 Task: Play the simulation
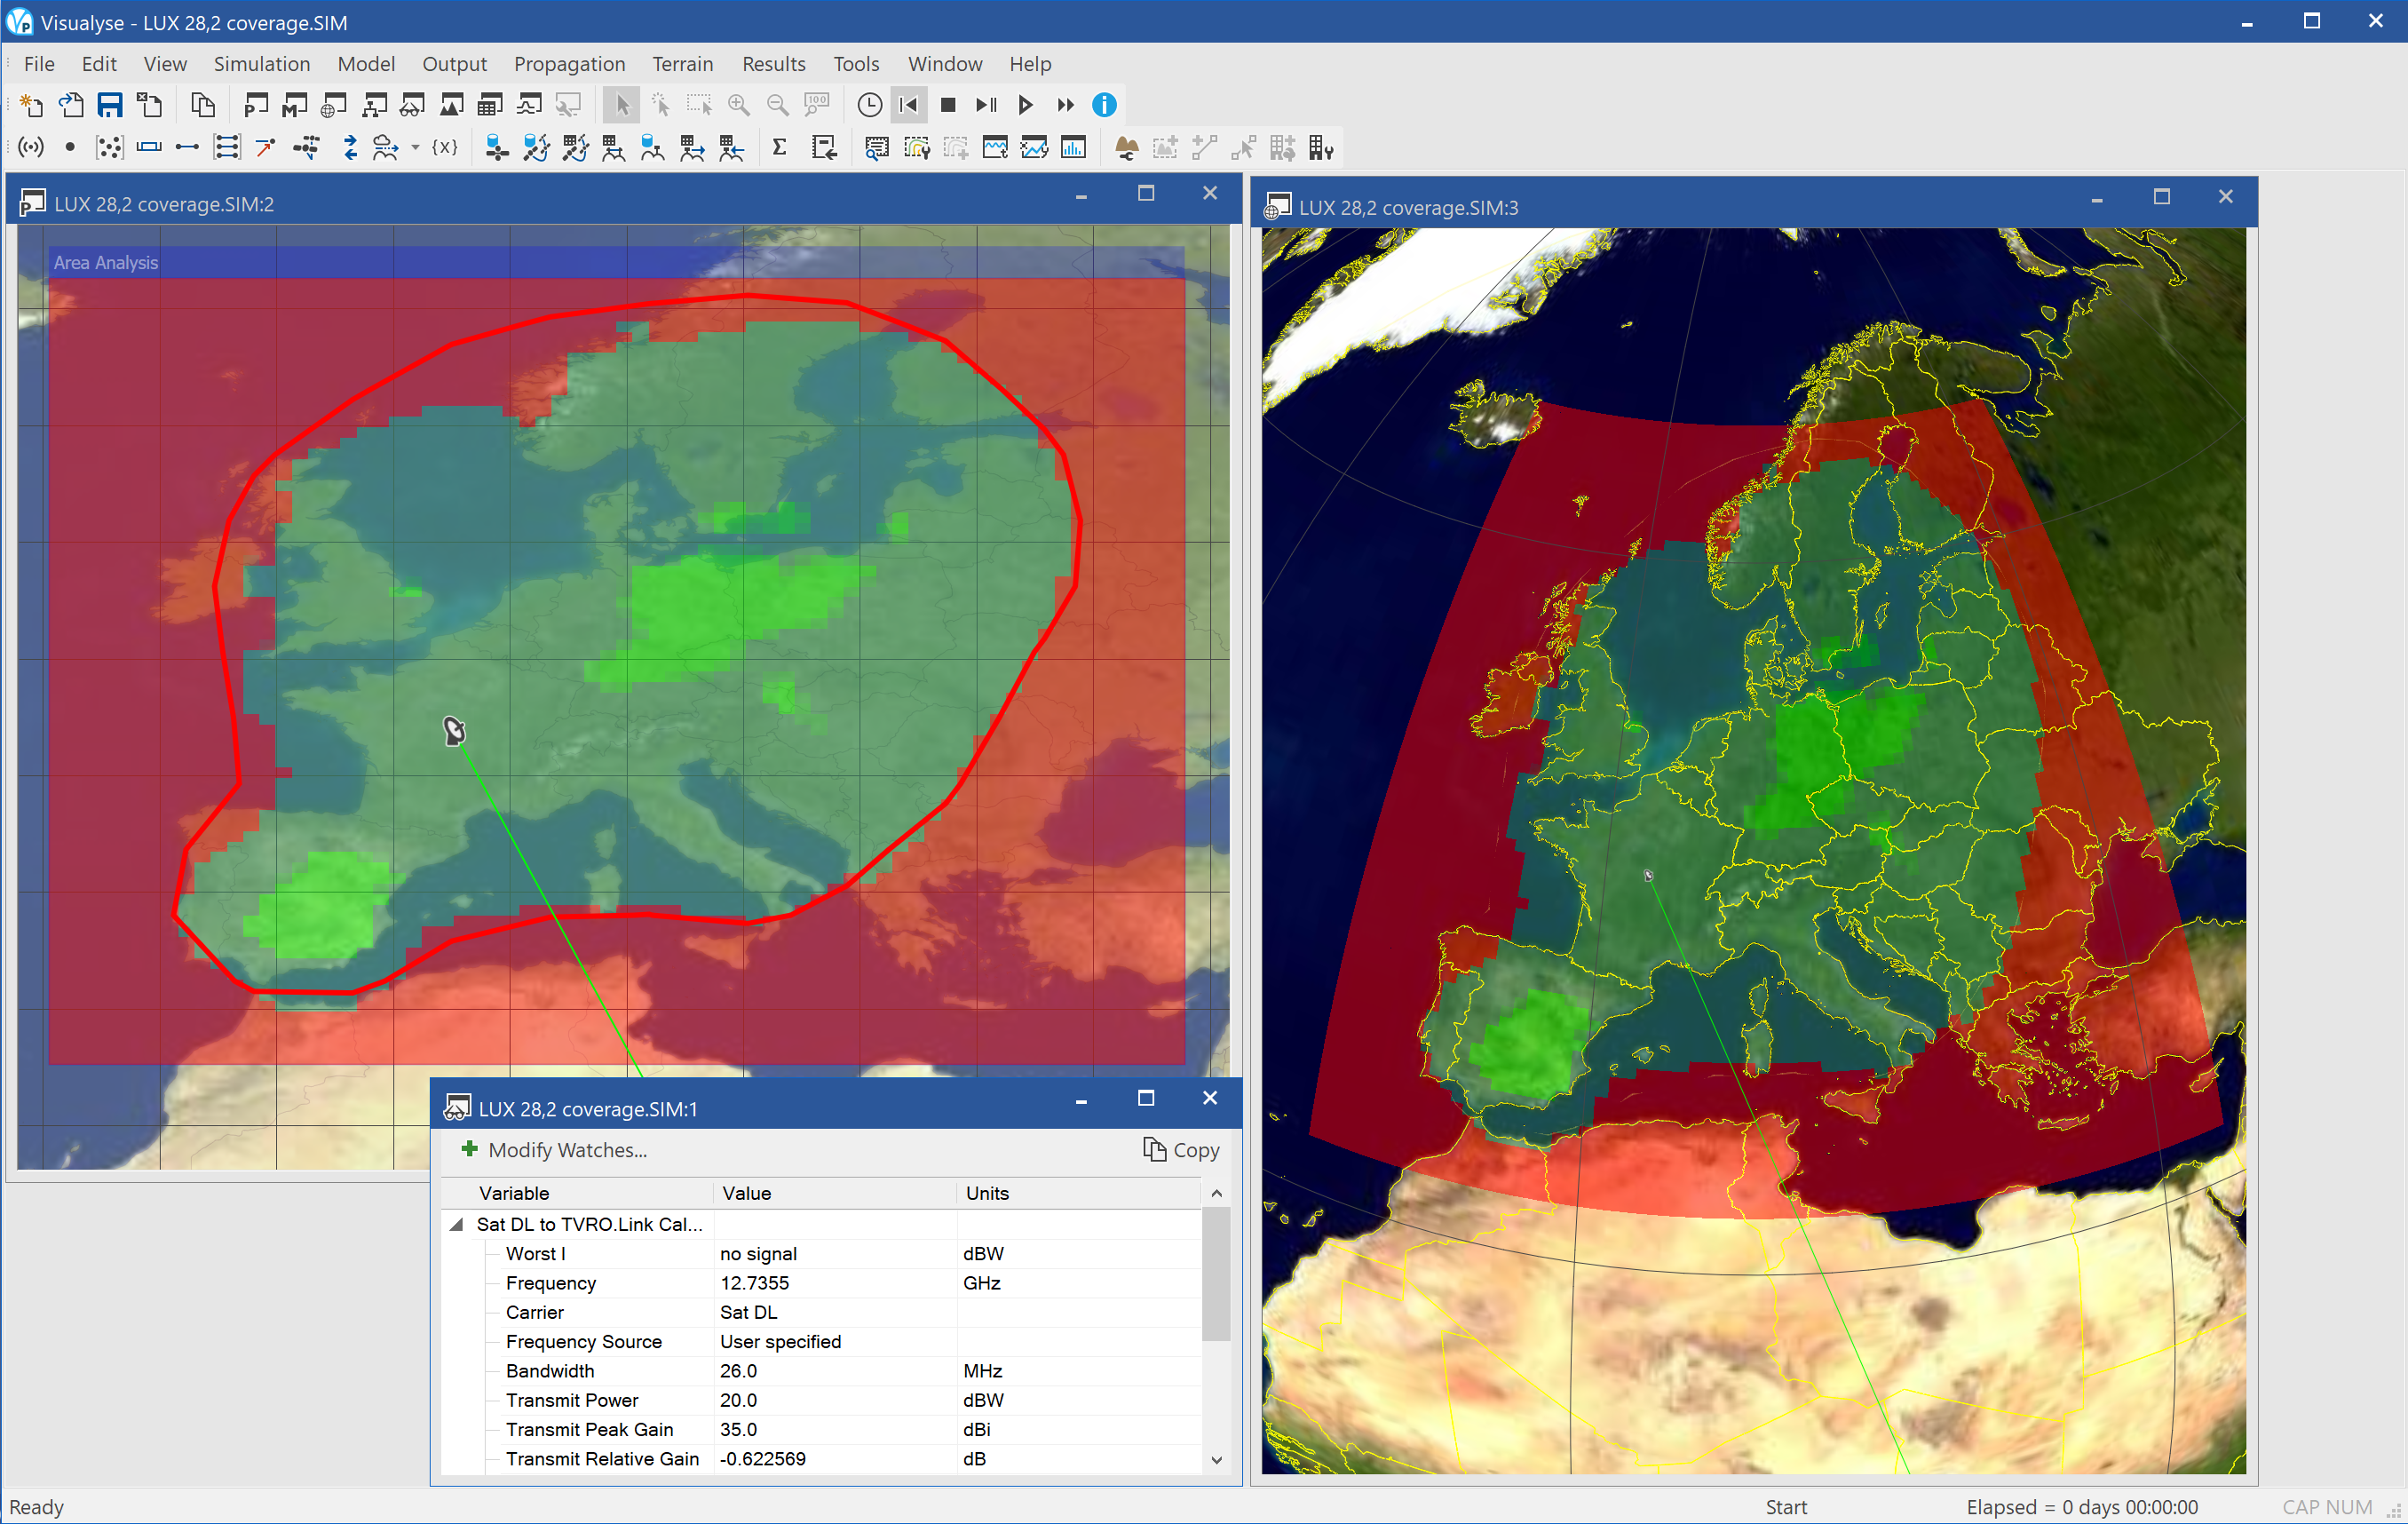tap(1025, 105)
